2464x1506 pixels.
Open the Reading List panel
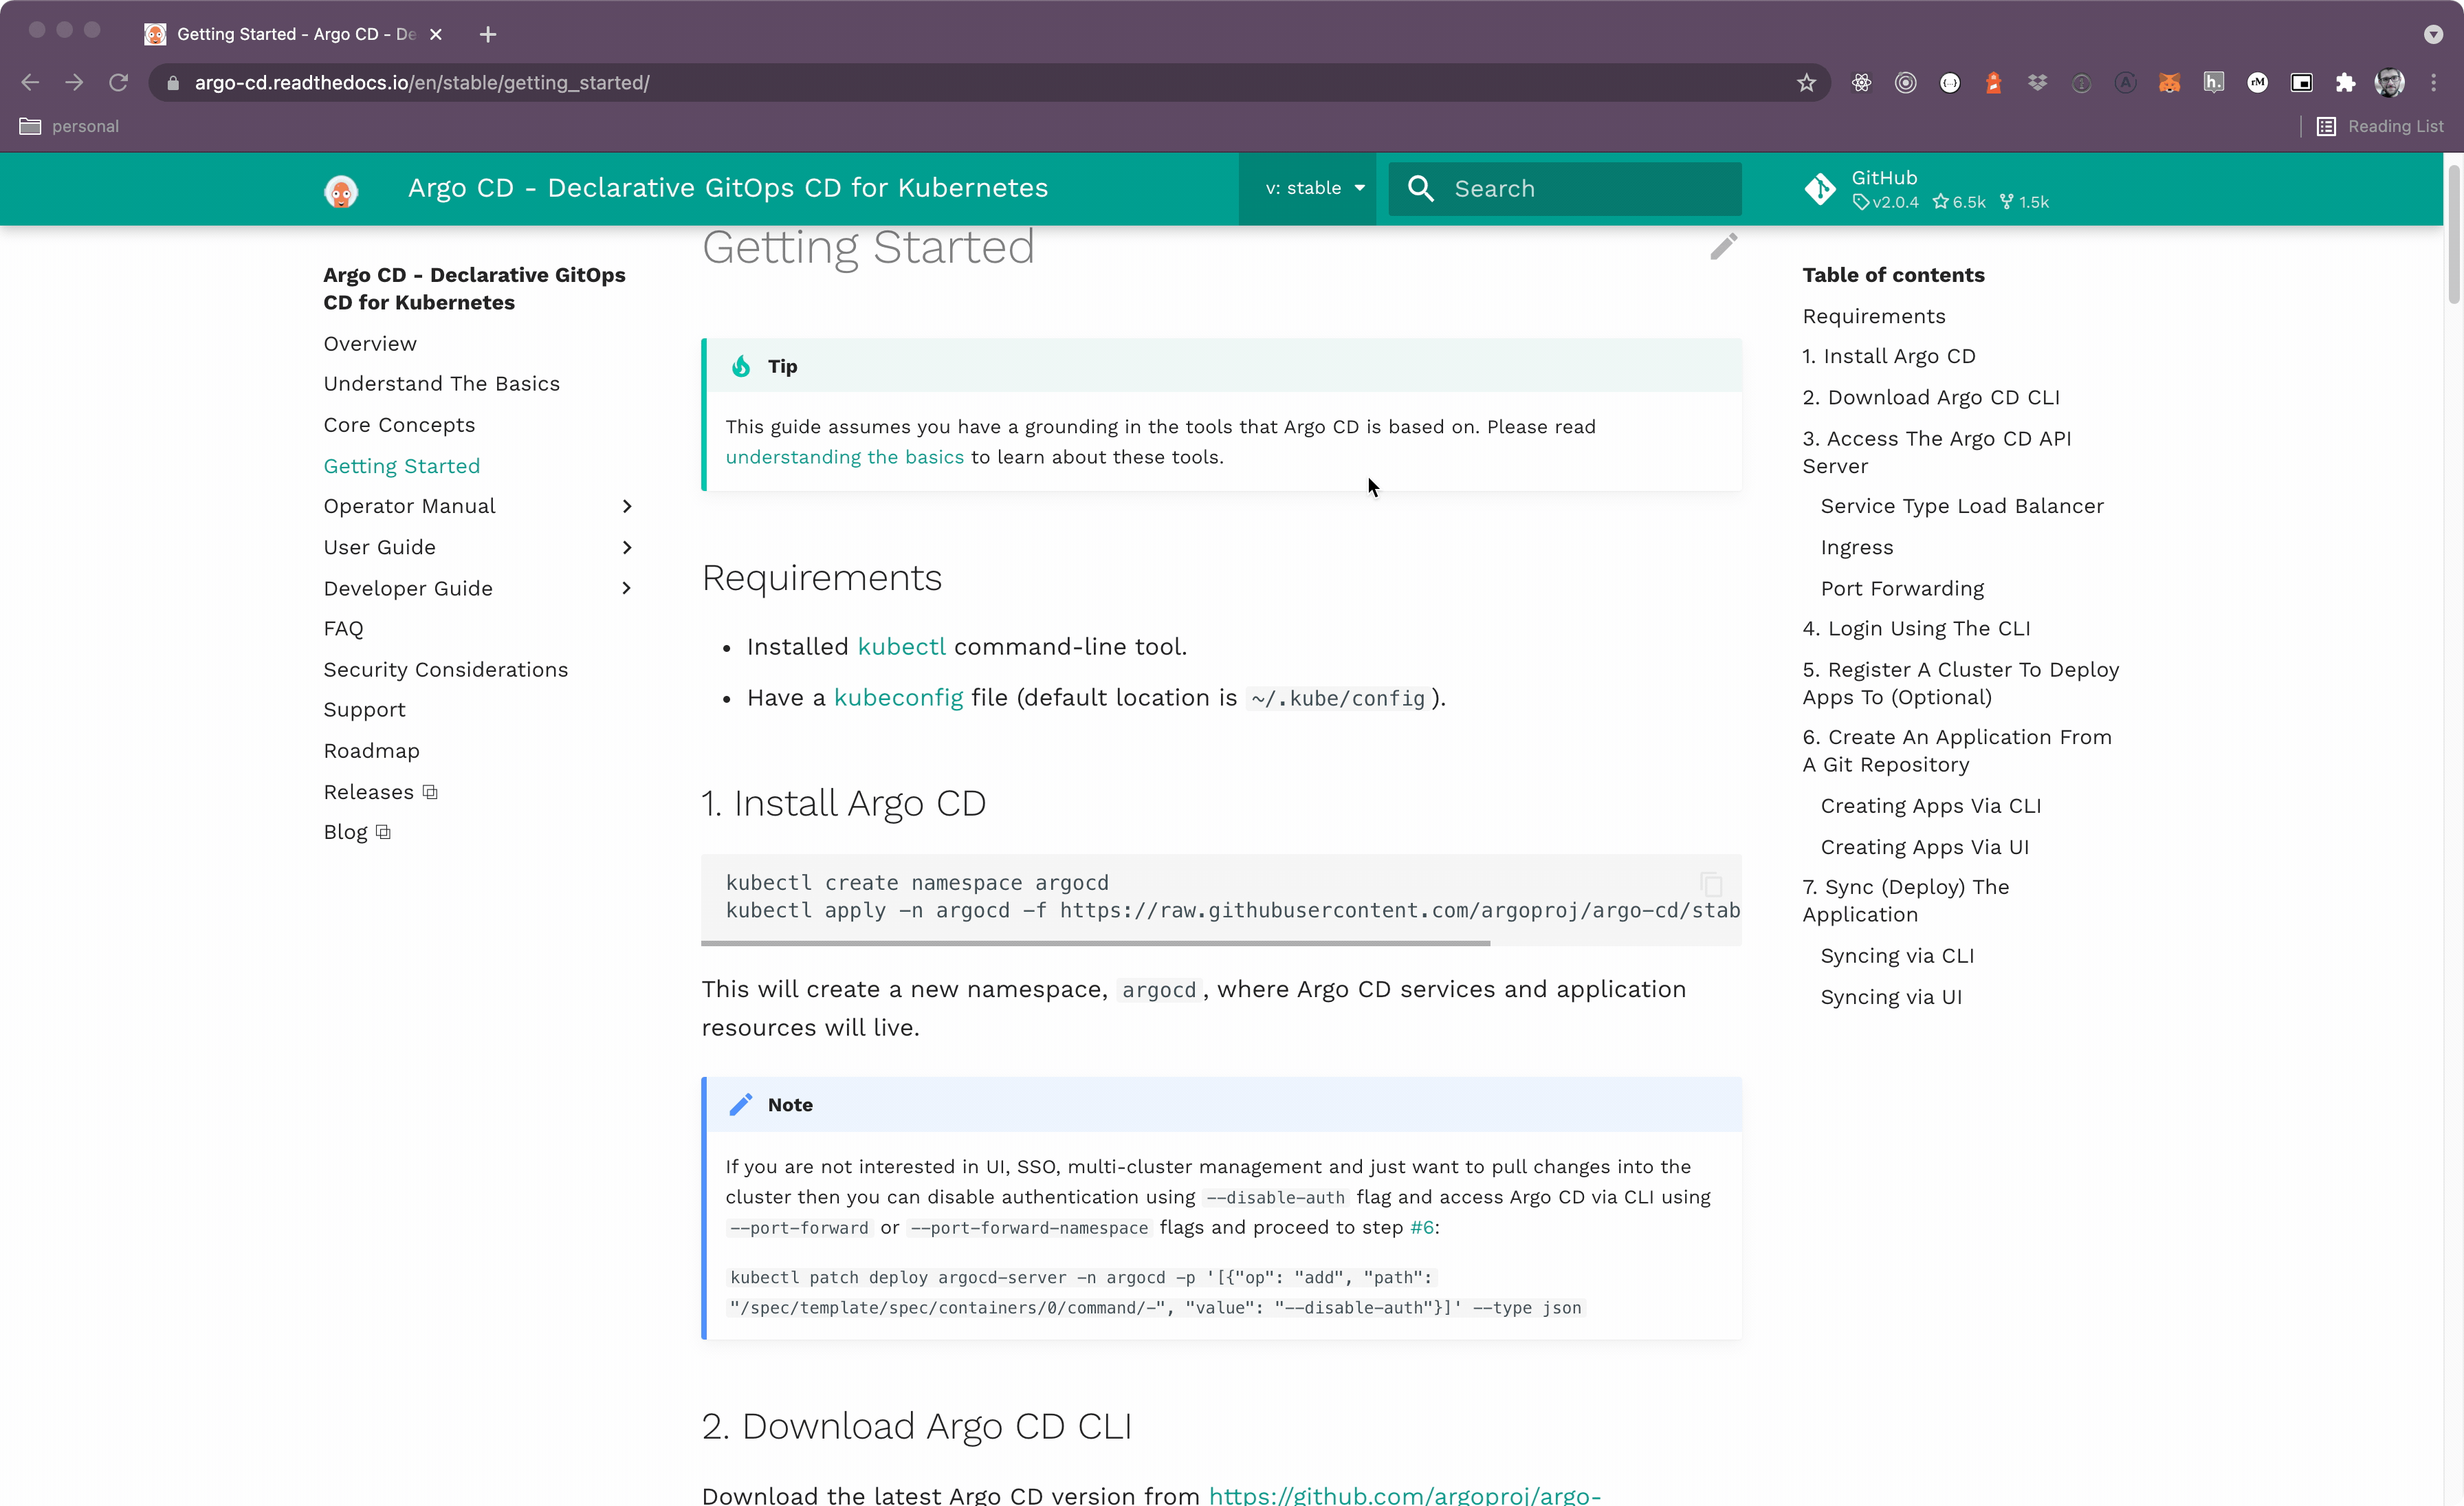pyautogui.click(x=2379, y=126)
